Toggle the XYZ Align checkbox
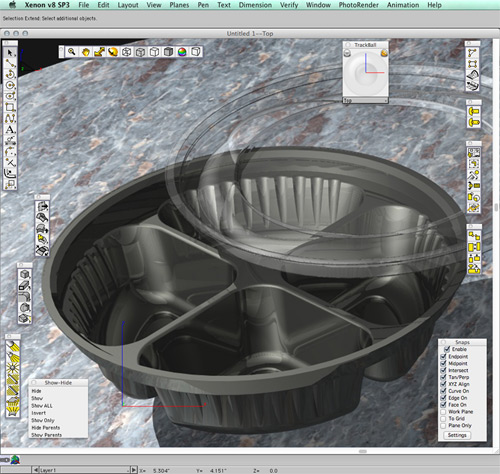Viewport: 500px width, 474px height. click(x=444, y=384)
